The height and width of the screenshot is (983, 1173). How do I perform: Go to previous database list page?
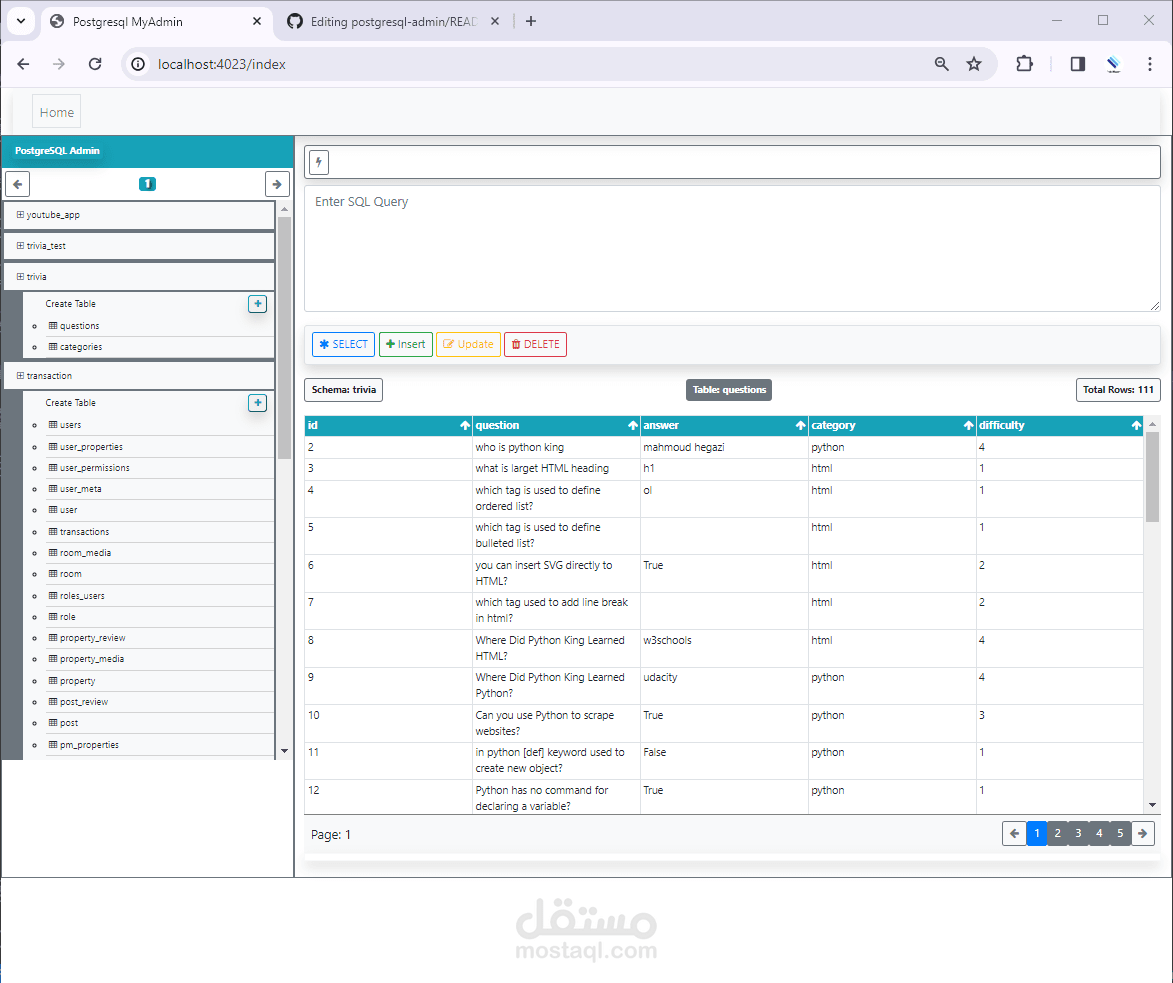pos(18,184)
